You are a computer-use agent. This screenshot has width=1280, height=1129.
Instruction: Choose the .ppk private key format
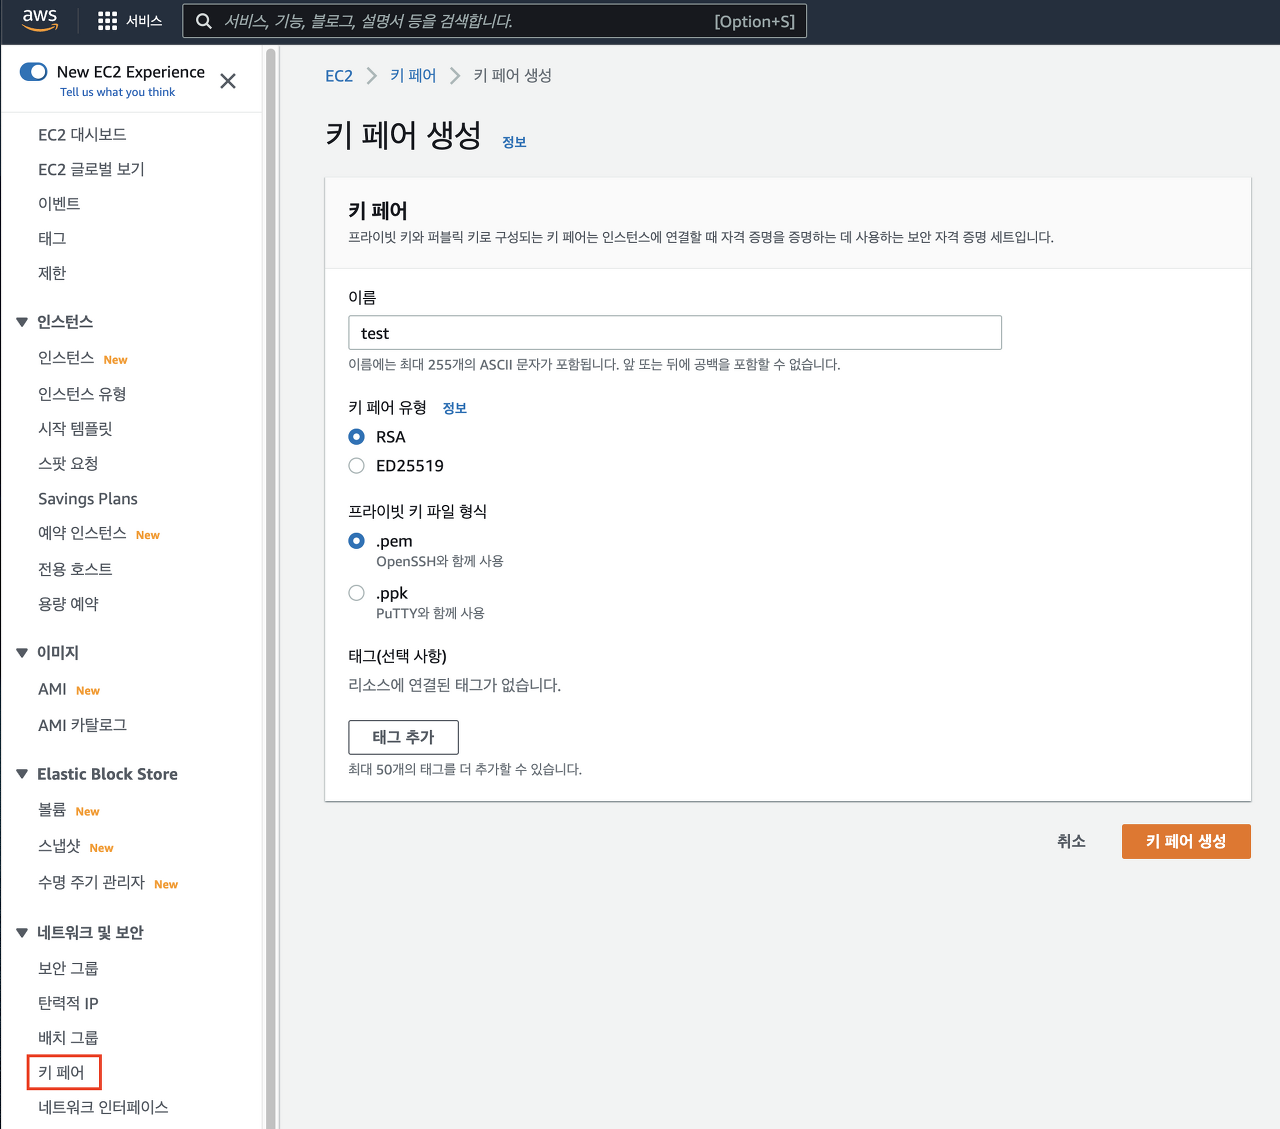click(357, 593)
